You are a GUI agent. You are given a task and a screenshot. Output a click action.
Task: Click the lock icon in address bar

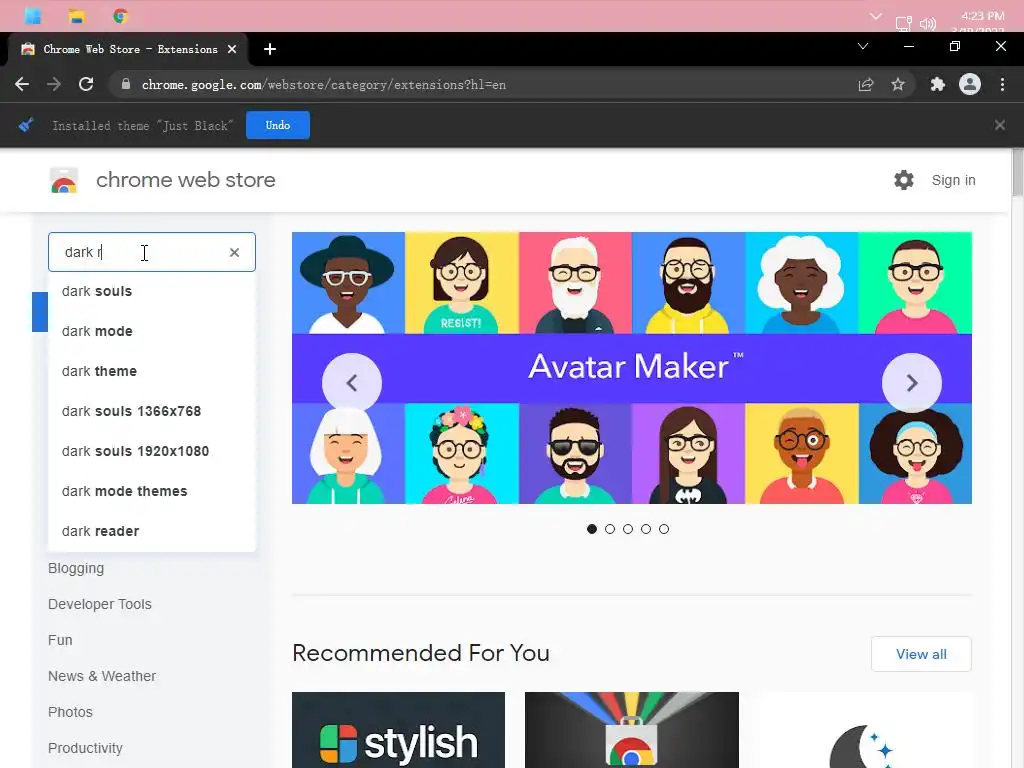(126, 84)
